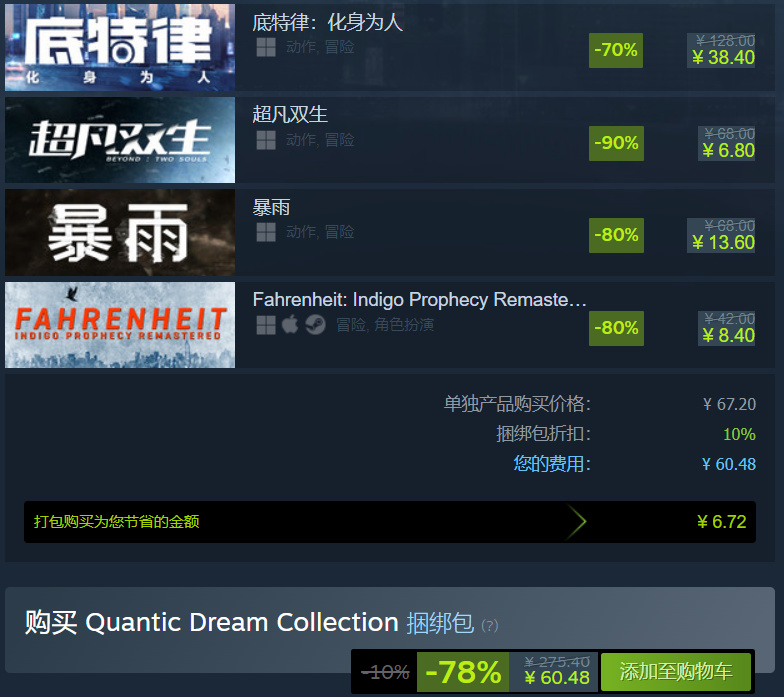The height and width of the screenshot is (697, 784).
Task: Click Windows icon under 底特律：化身为人
Action: [266, 48]
